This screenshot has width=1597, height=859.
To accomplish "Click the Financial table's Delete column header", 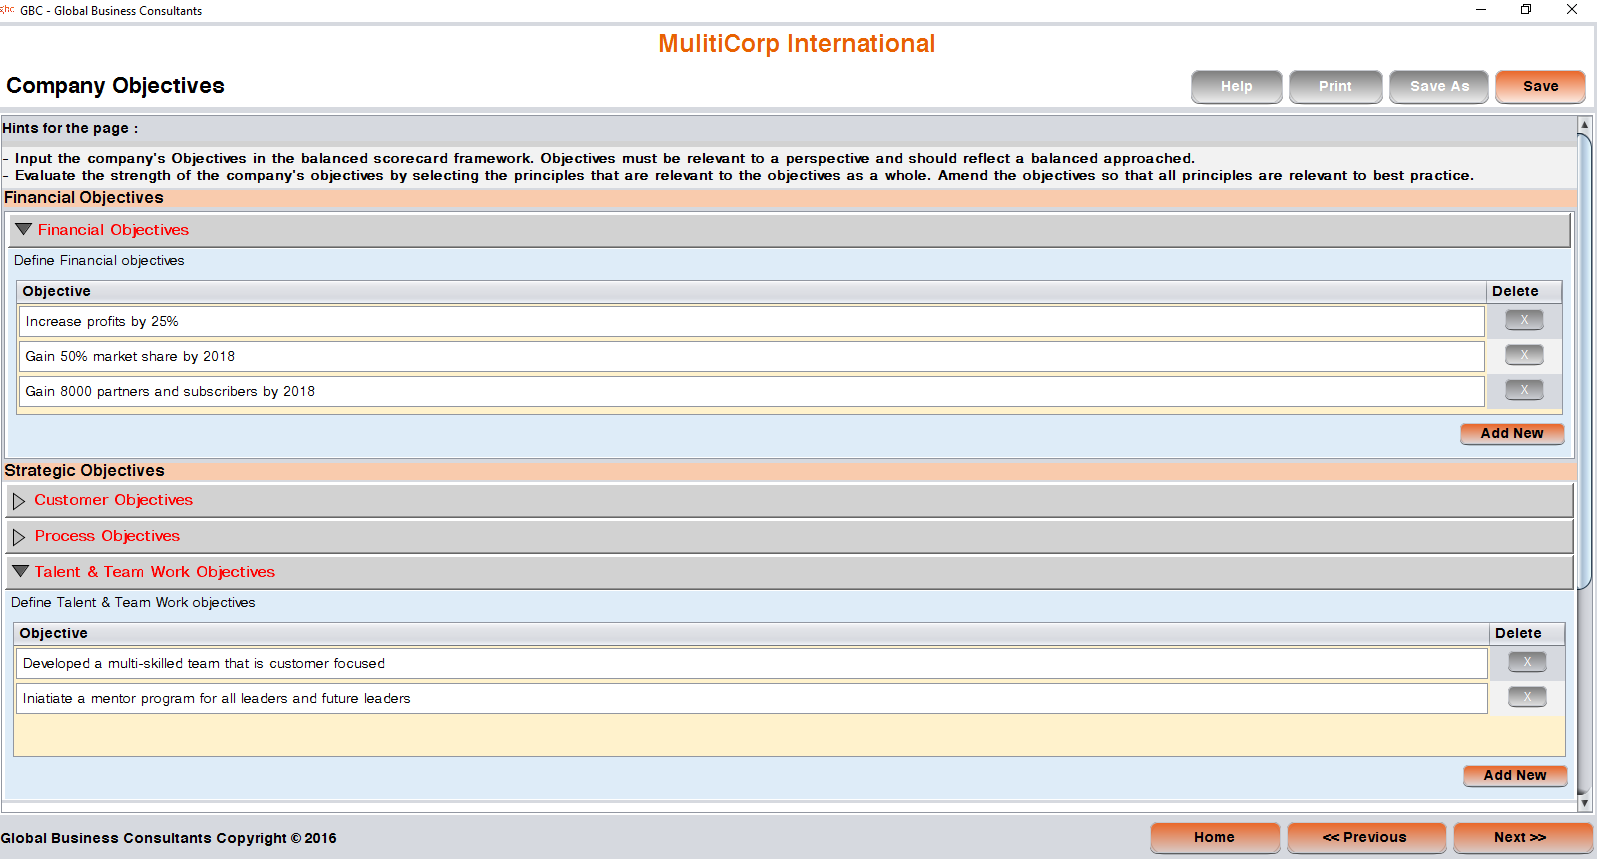I will coord(1524,291).
